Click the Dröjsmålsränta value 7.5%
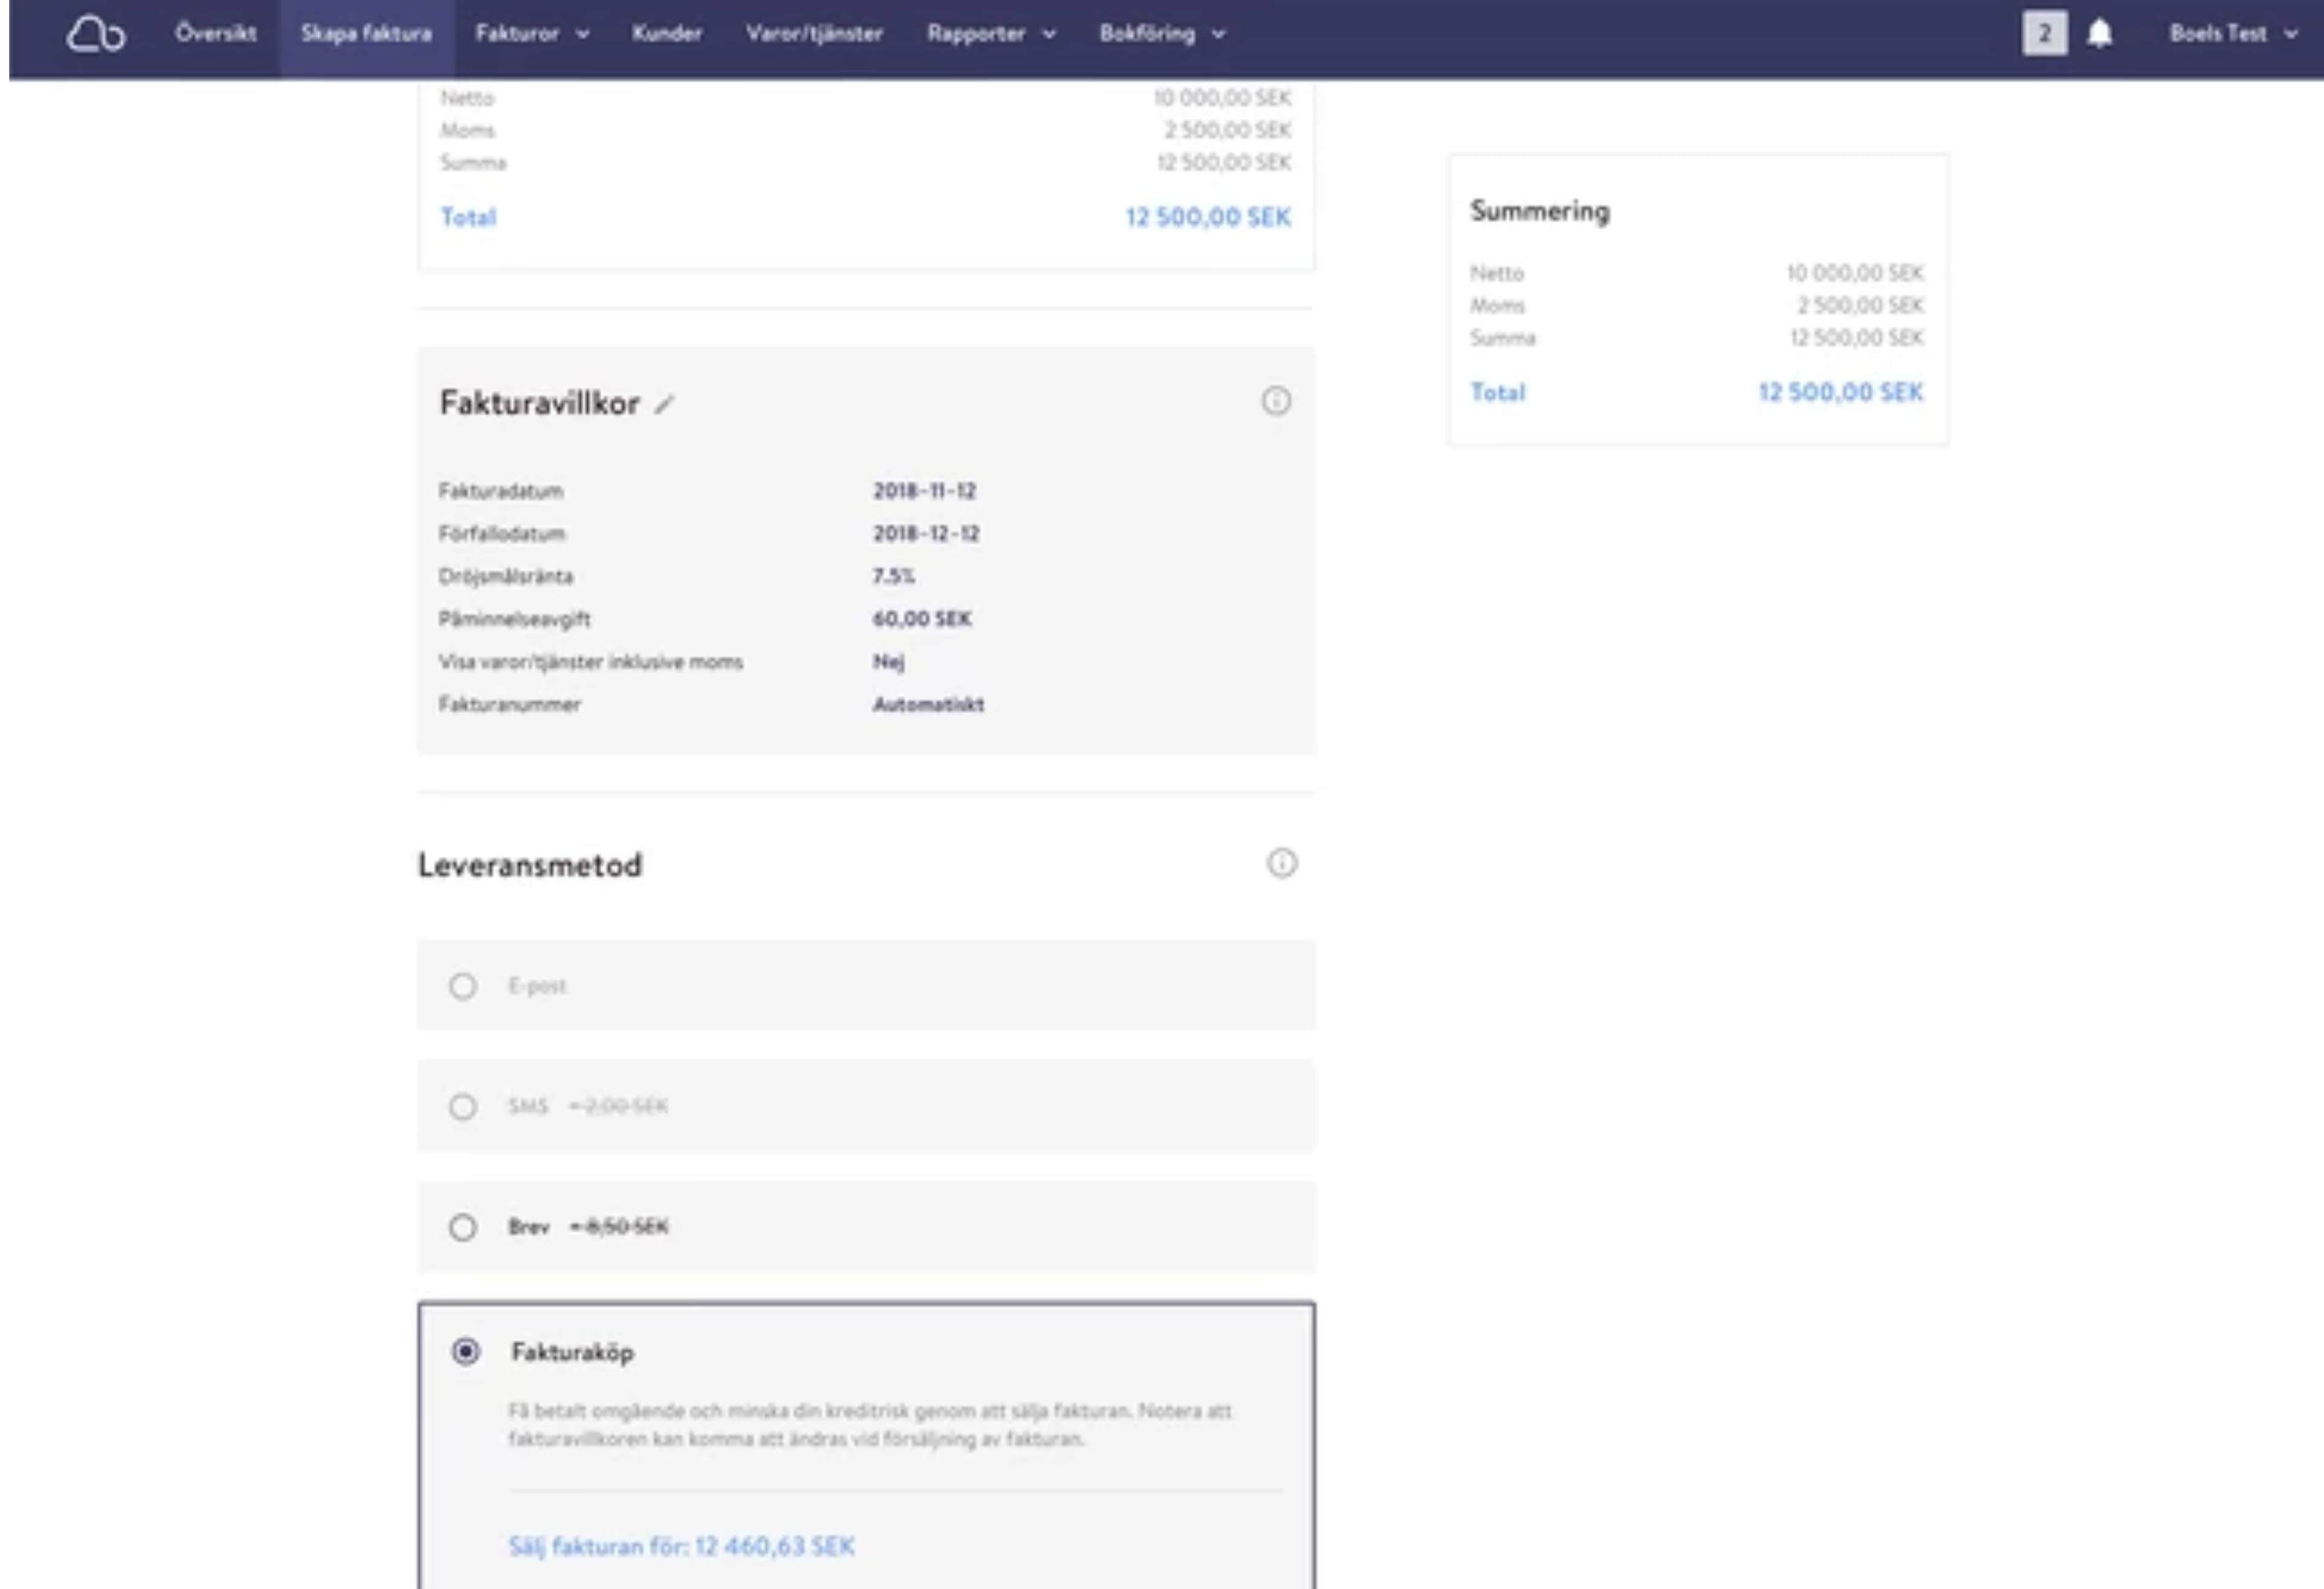 point(893,577)
